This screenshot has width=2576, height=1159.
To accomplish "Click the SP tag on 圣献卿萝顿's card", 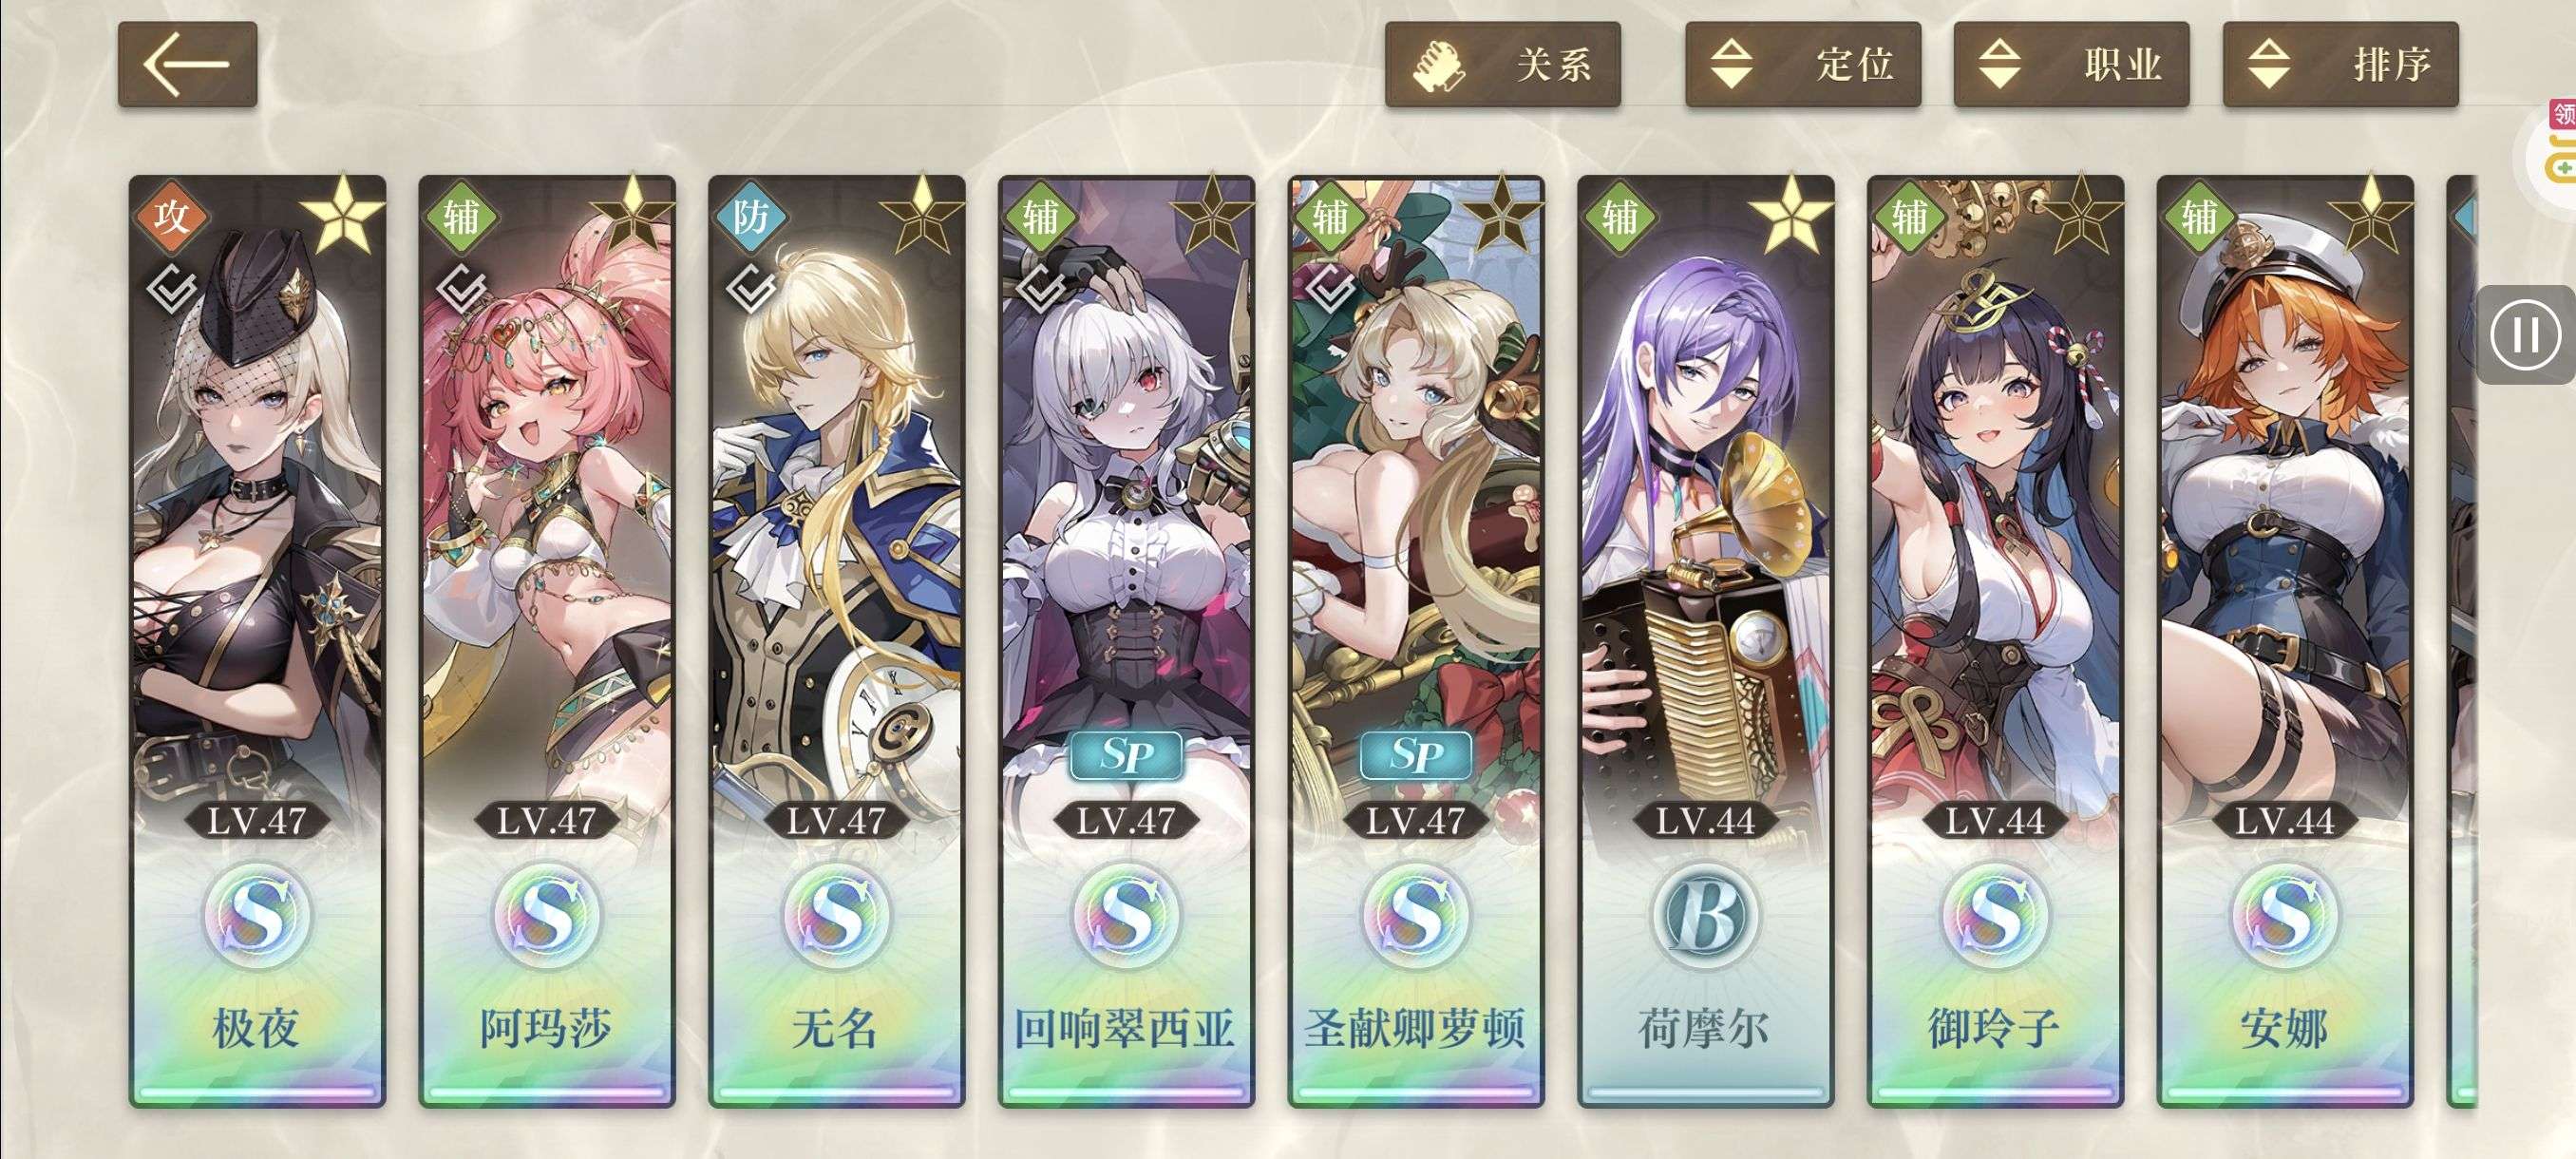I will coord(1416,756).
